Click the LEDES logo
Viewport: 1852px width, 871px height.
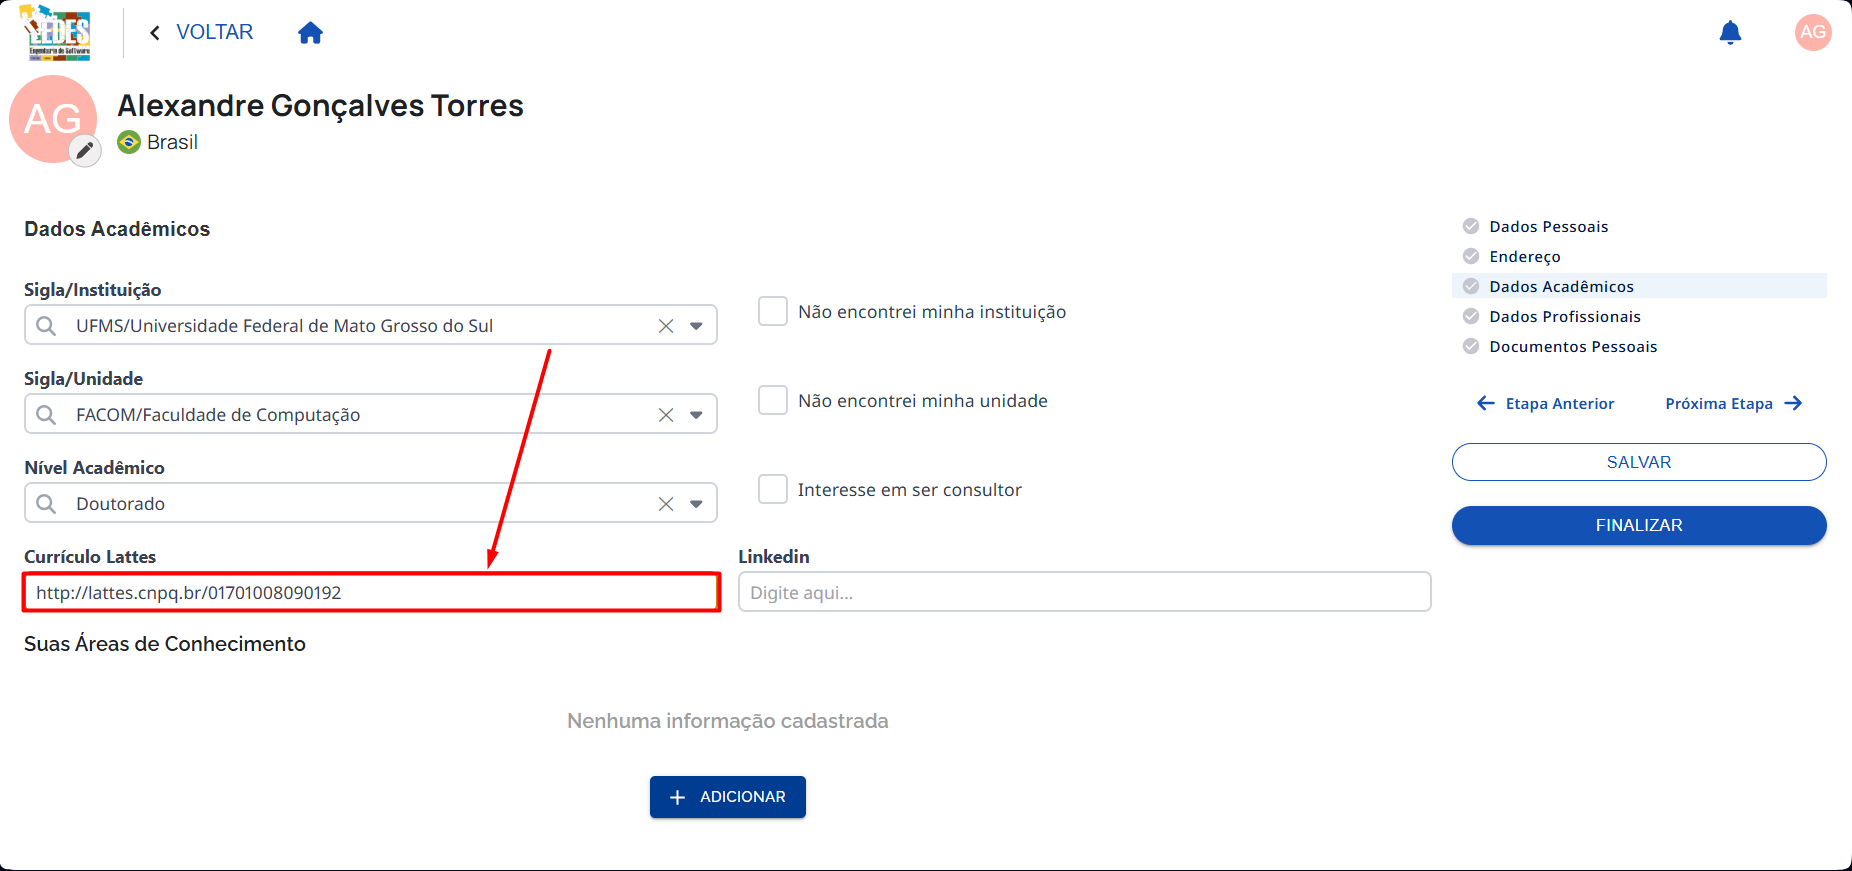click(56, 33)
